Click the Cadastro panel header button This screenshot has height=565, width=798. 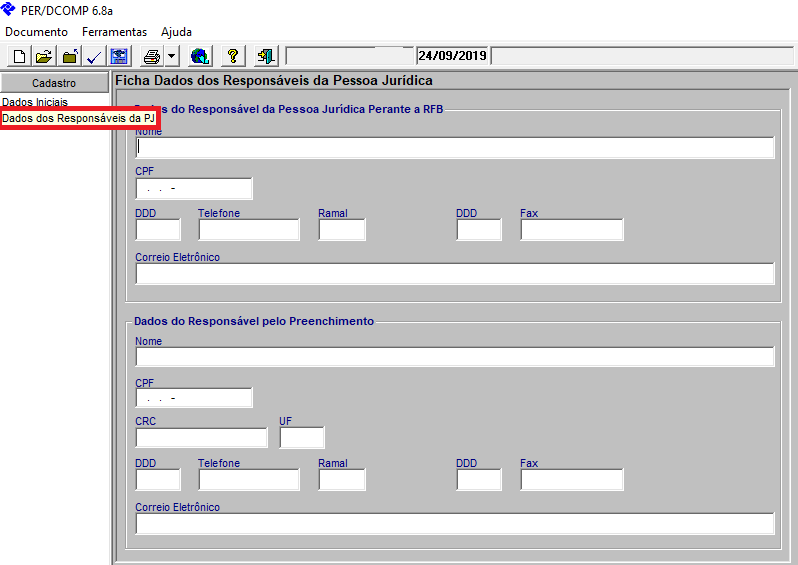54,83
